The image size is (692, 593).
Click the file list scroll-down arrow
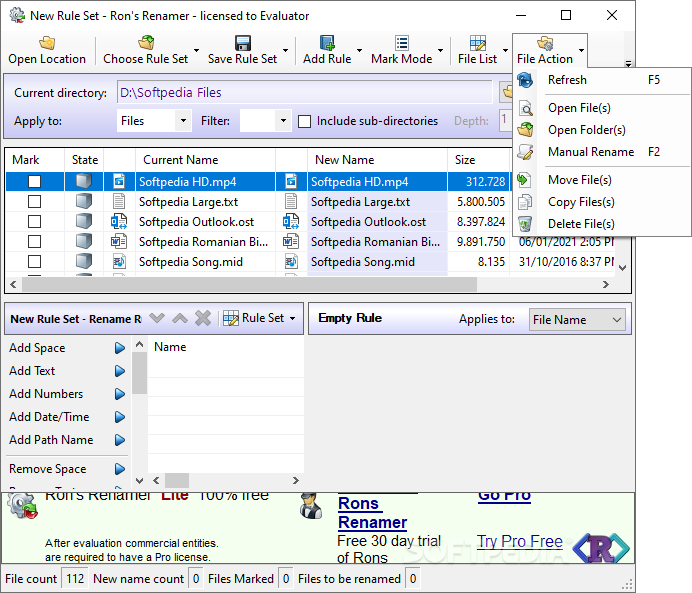coord(623,268)
